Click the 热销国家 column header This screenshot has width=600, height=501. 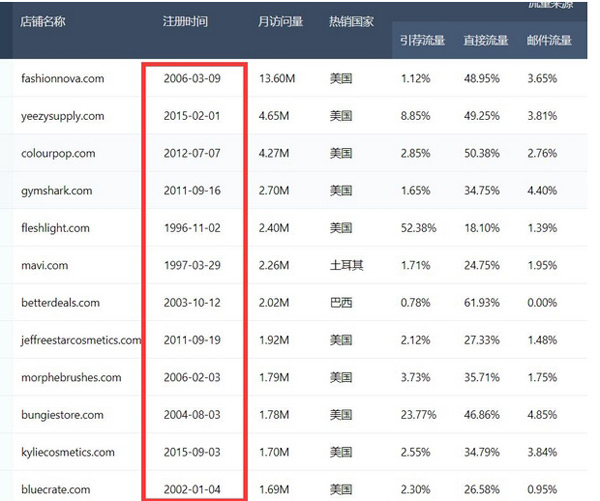tap(351, 21)
